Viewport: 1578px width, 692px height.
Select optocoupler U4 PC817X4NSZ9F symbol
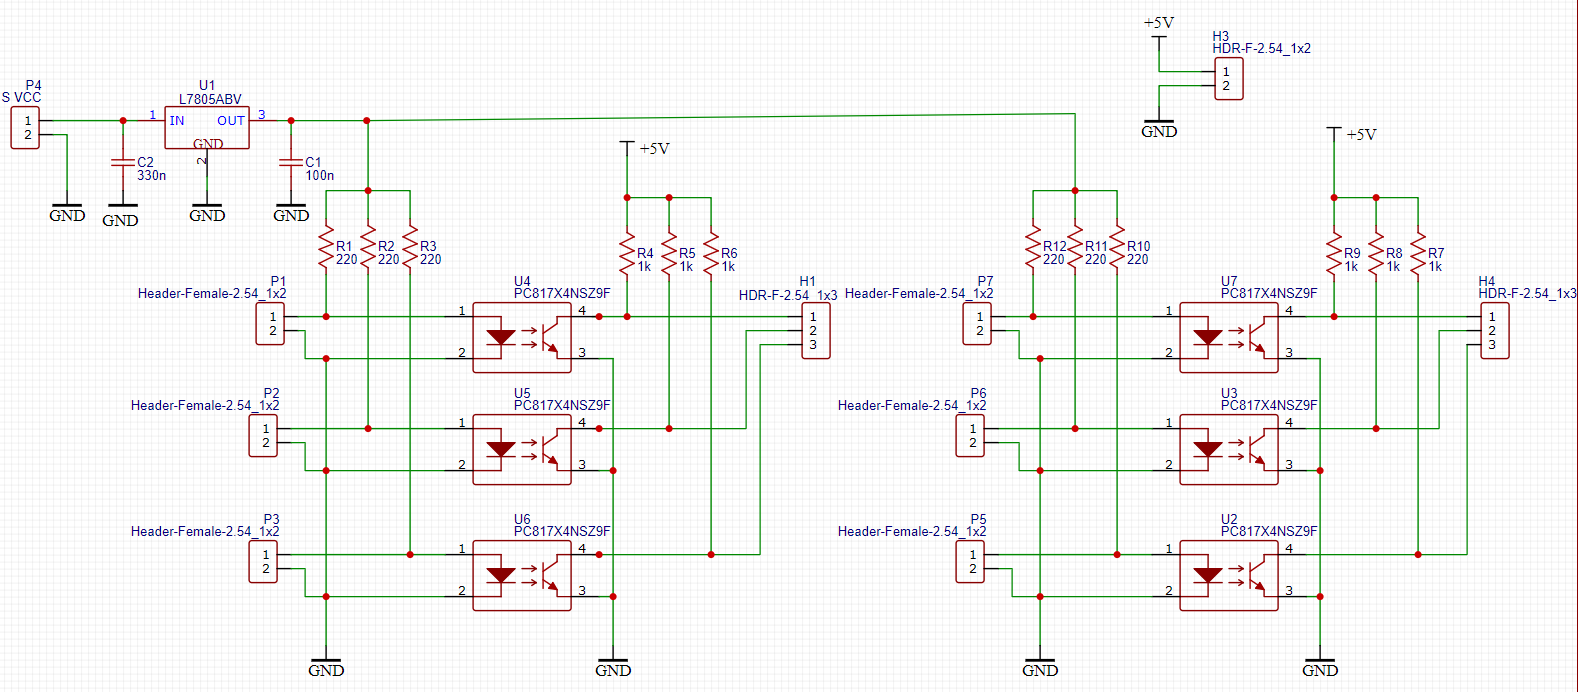[522, 338]
